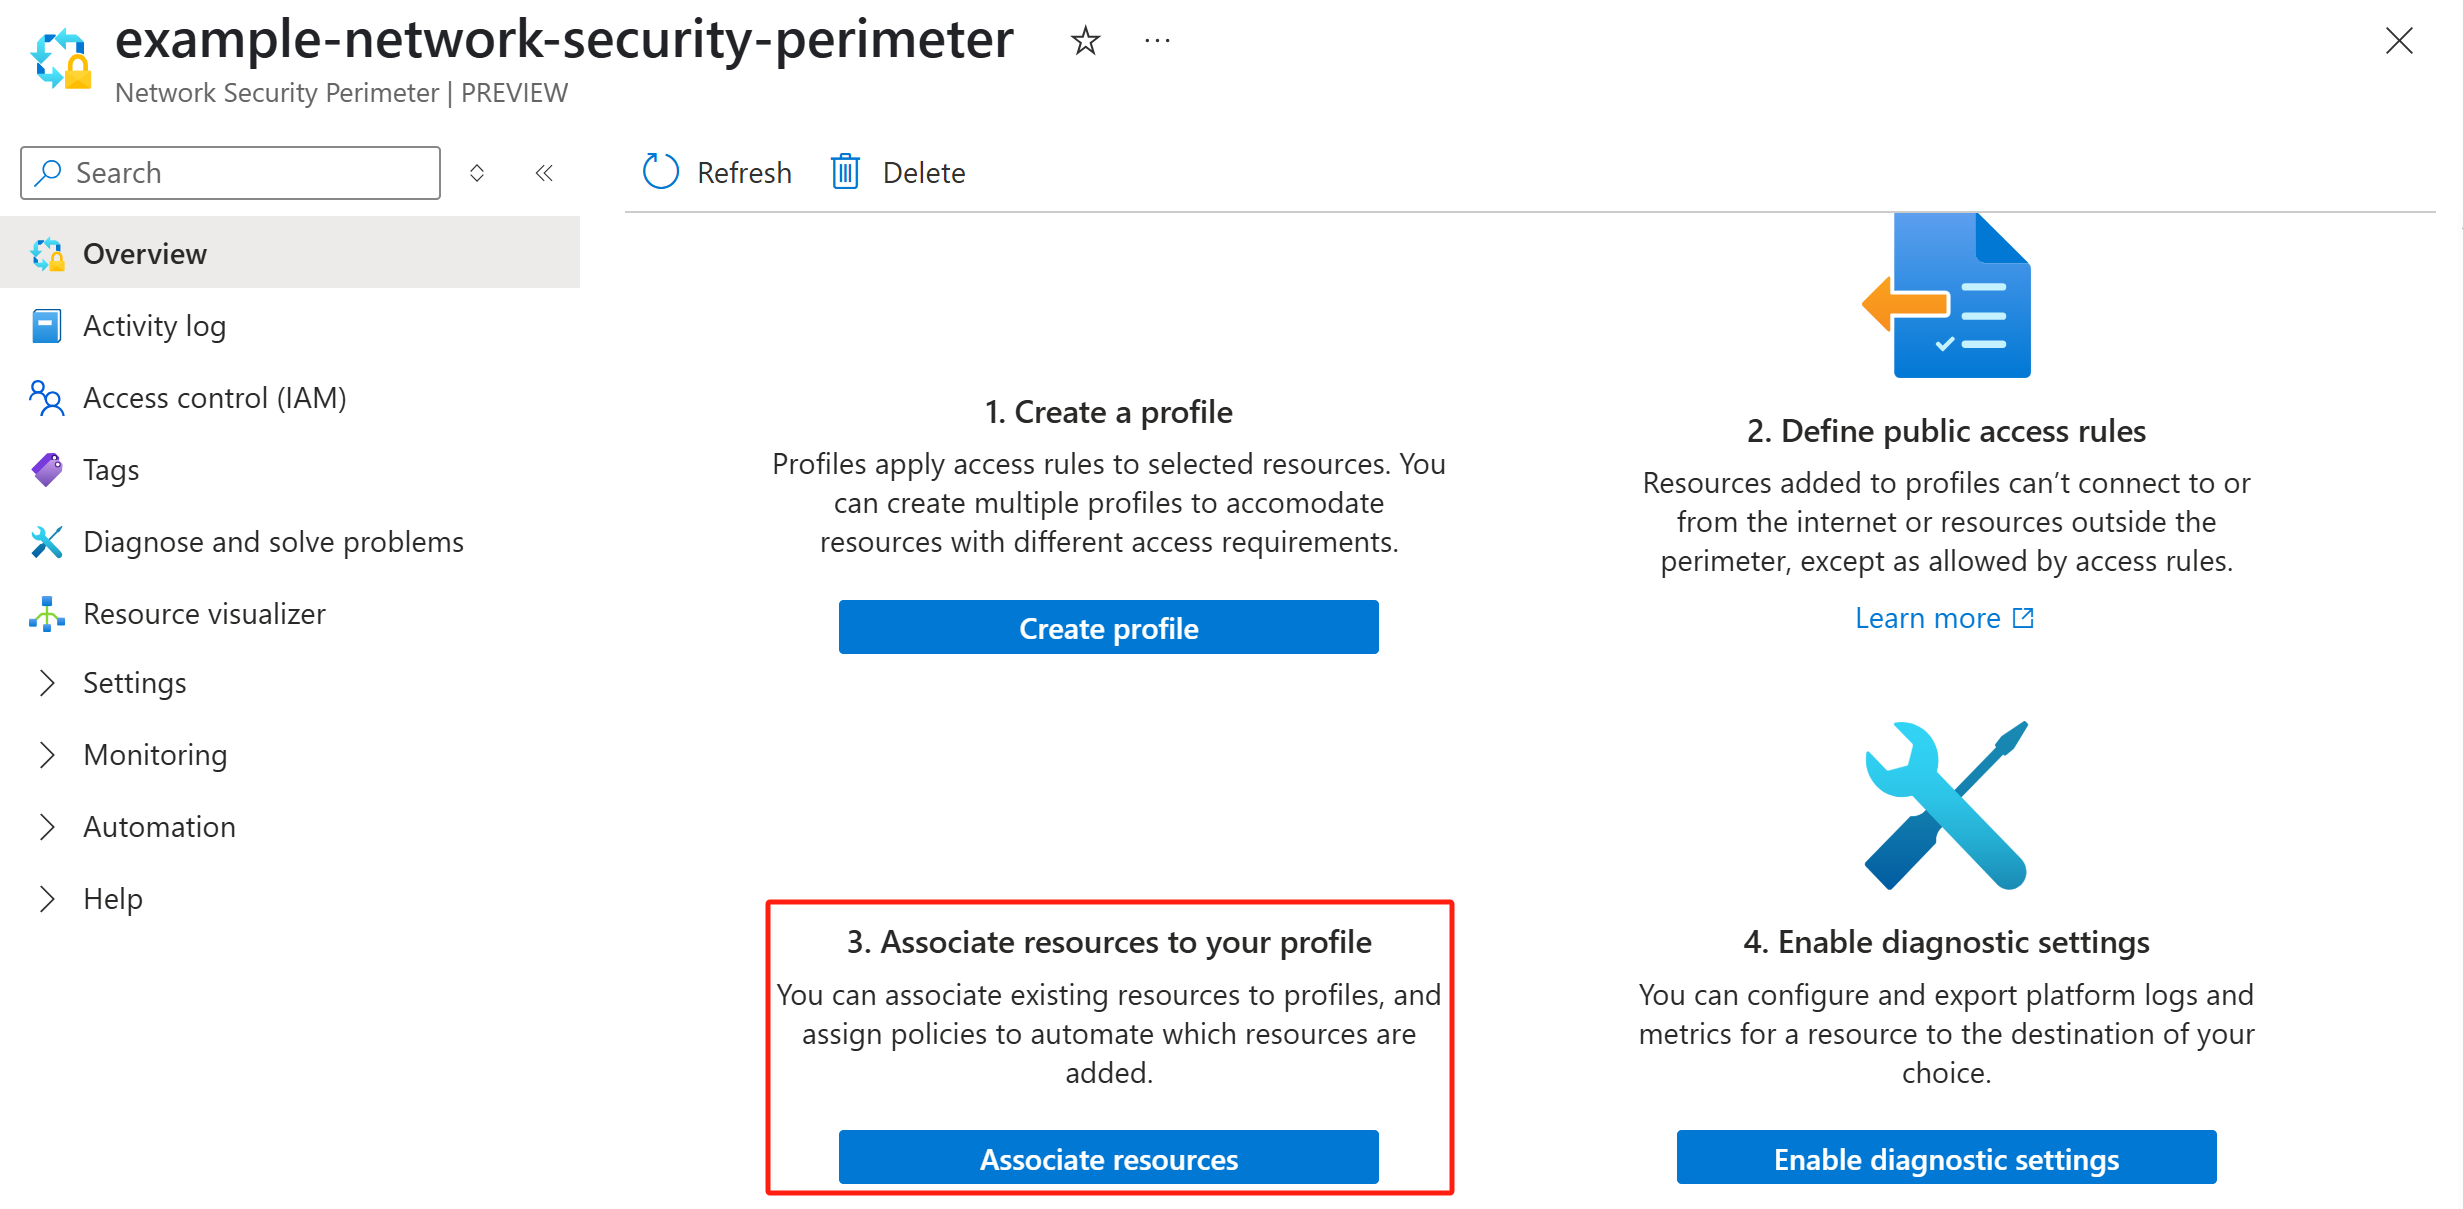Click the Refresh toolbar icon
Viewport: 2463px width, 1209px height.
point(660,172)
